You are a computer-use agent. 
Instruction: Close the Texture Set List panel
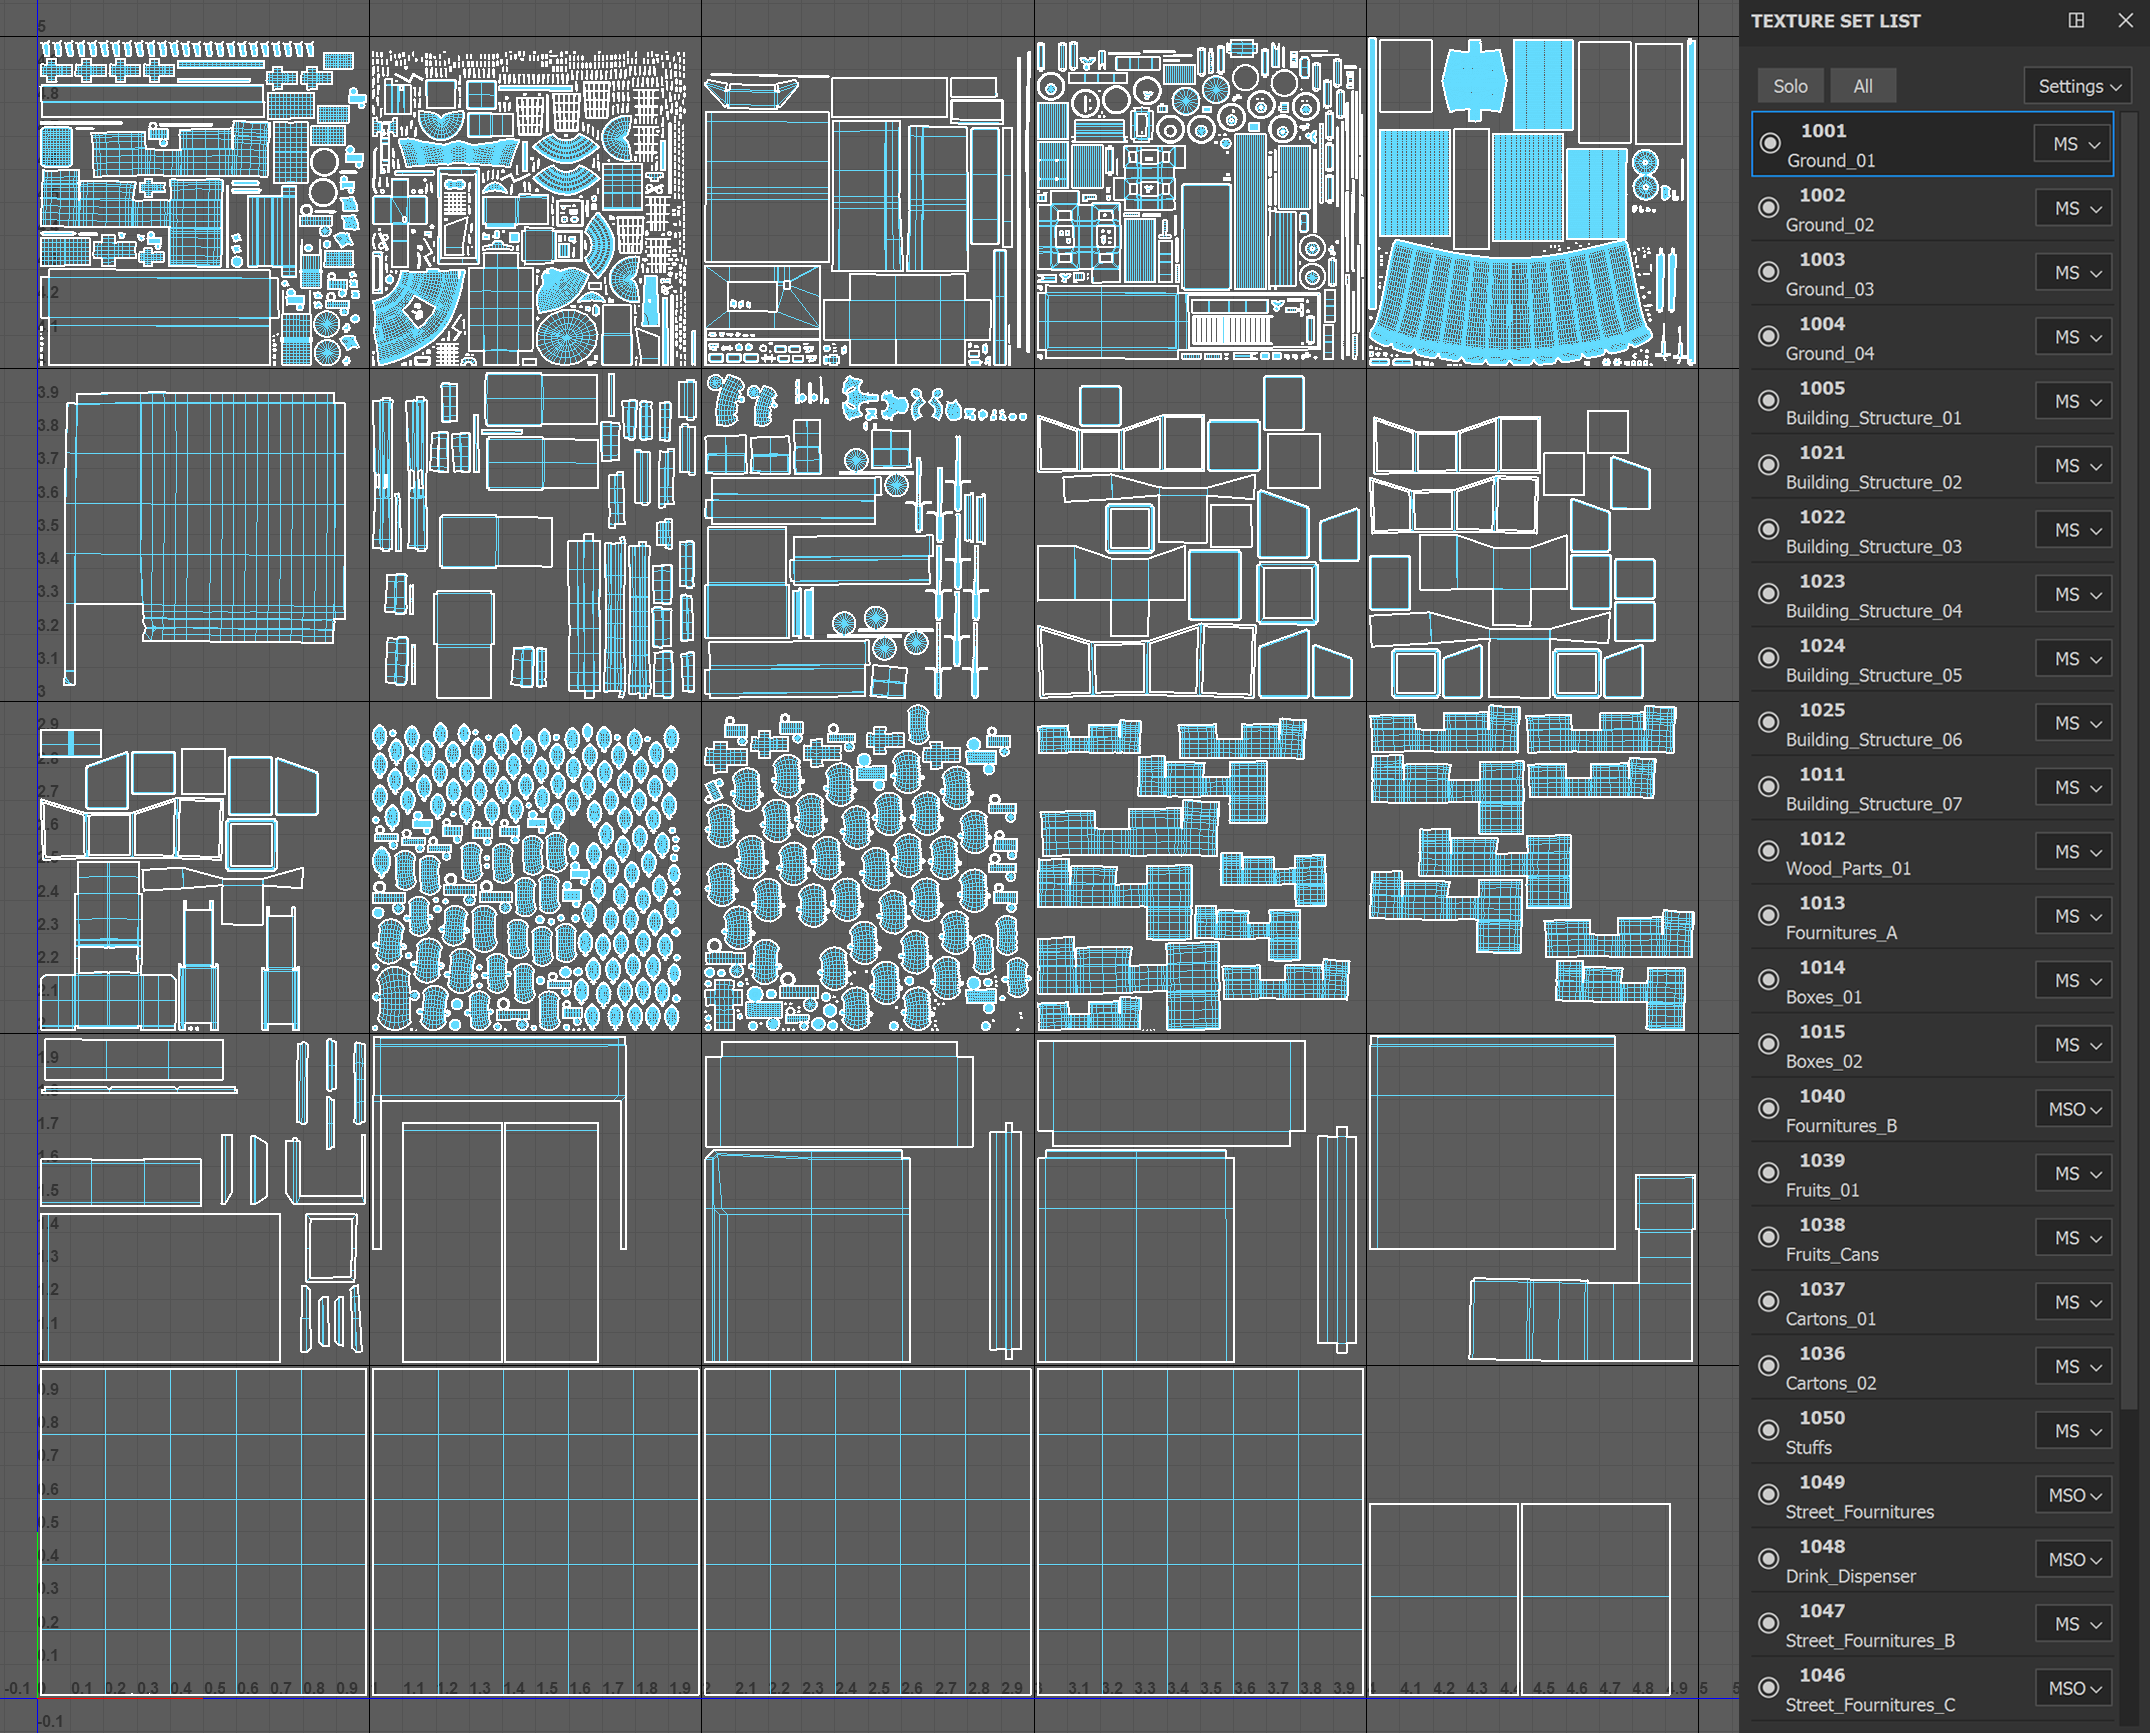(x=2125, y=21)
